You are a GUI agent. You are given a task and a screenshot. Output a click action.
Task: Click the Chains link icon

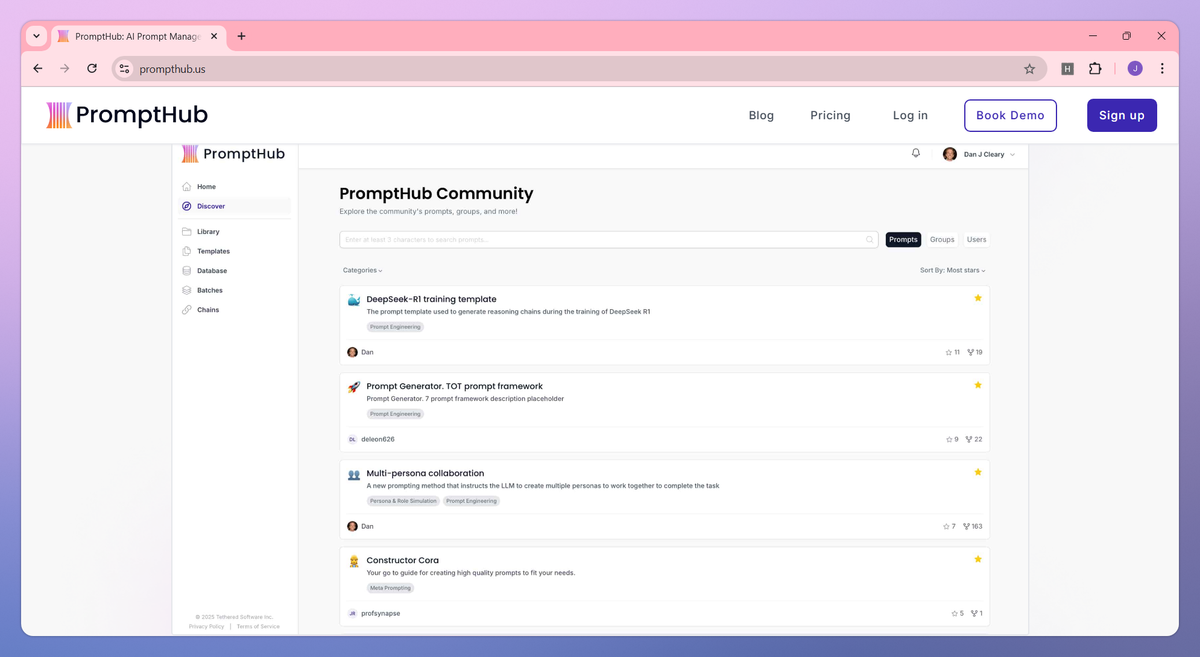coord(187,310)
